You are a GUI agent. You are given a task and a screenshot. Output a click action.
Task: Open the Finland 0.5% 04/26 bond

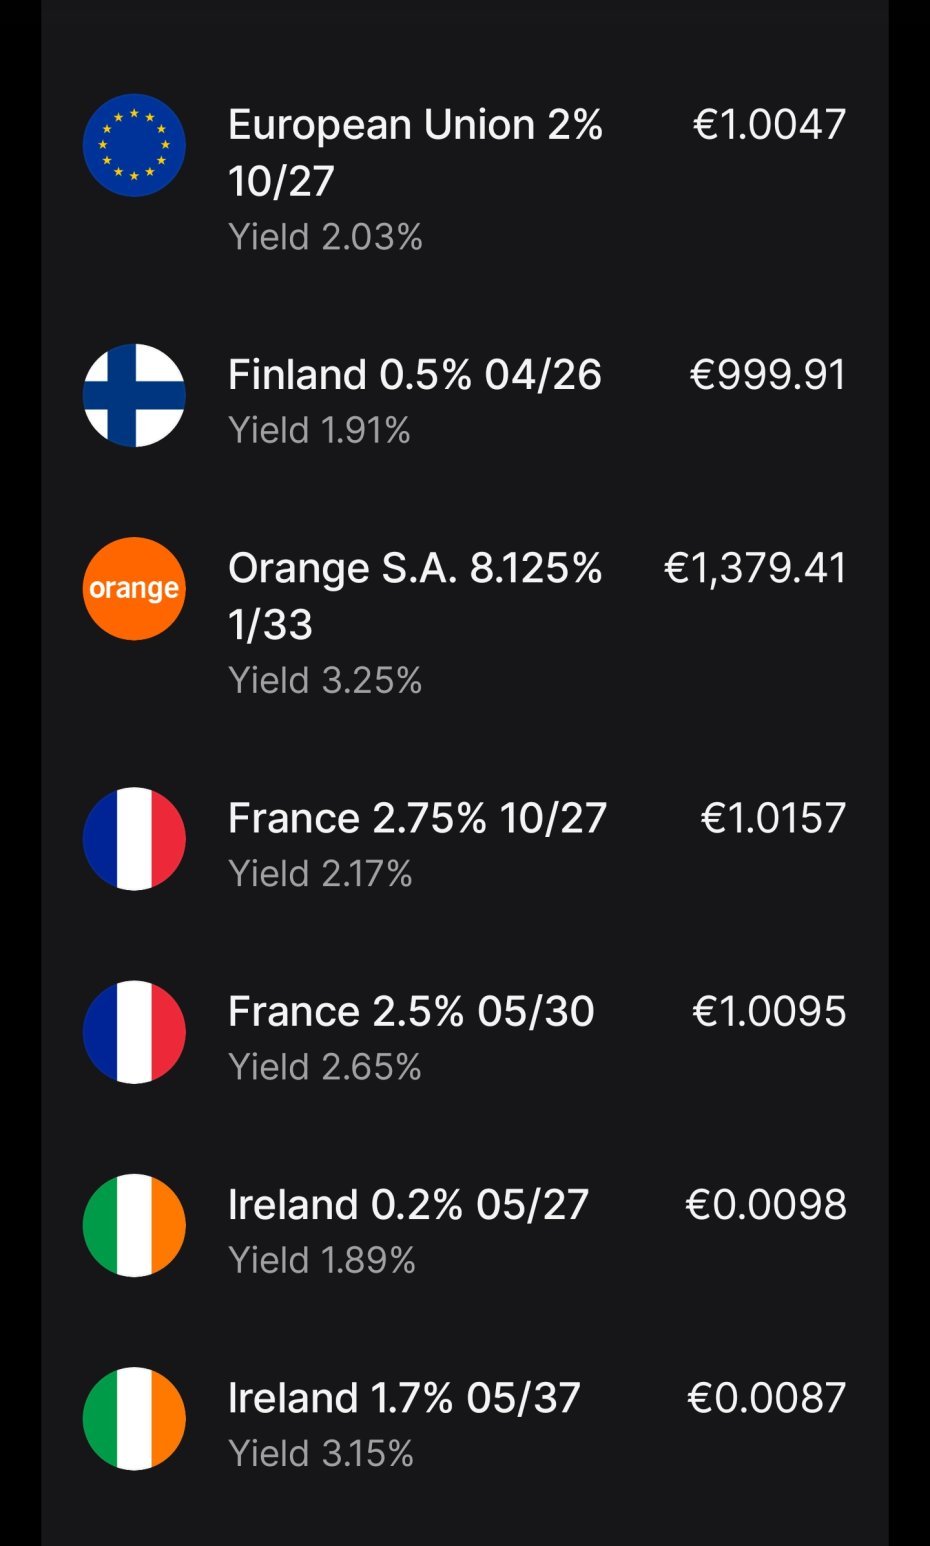[414, 375]
